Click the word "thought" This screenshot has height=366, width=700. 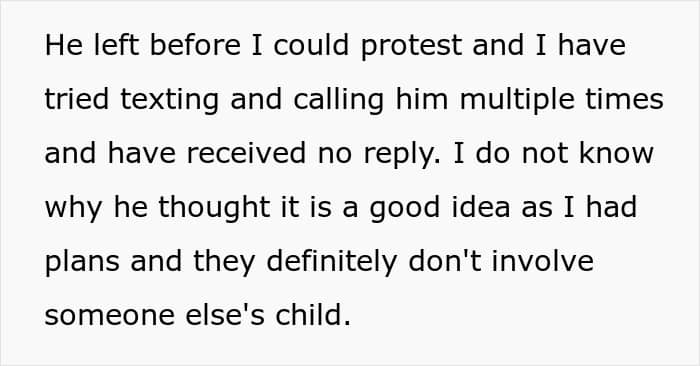click(214, 209)
